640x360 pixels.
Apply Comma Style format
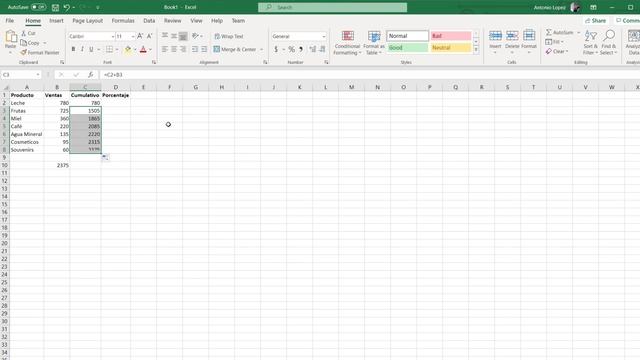pyautogui.click(x=301, y=49)
